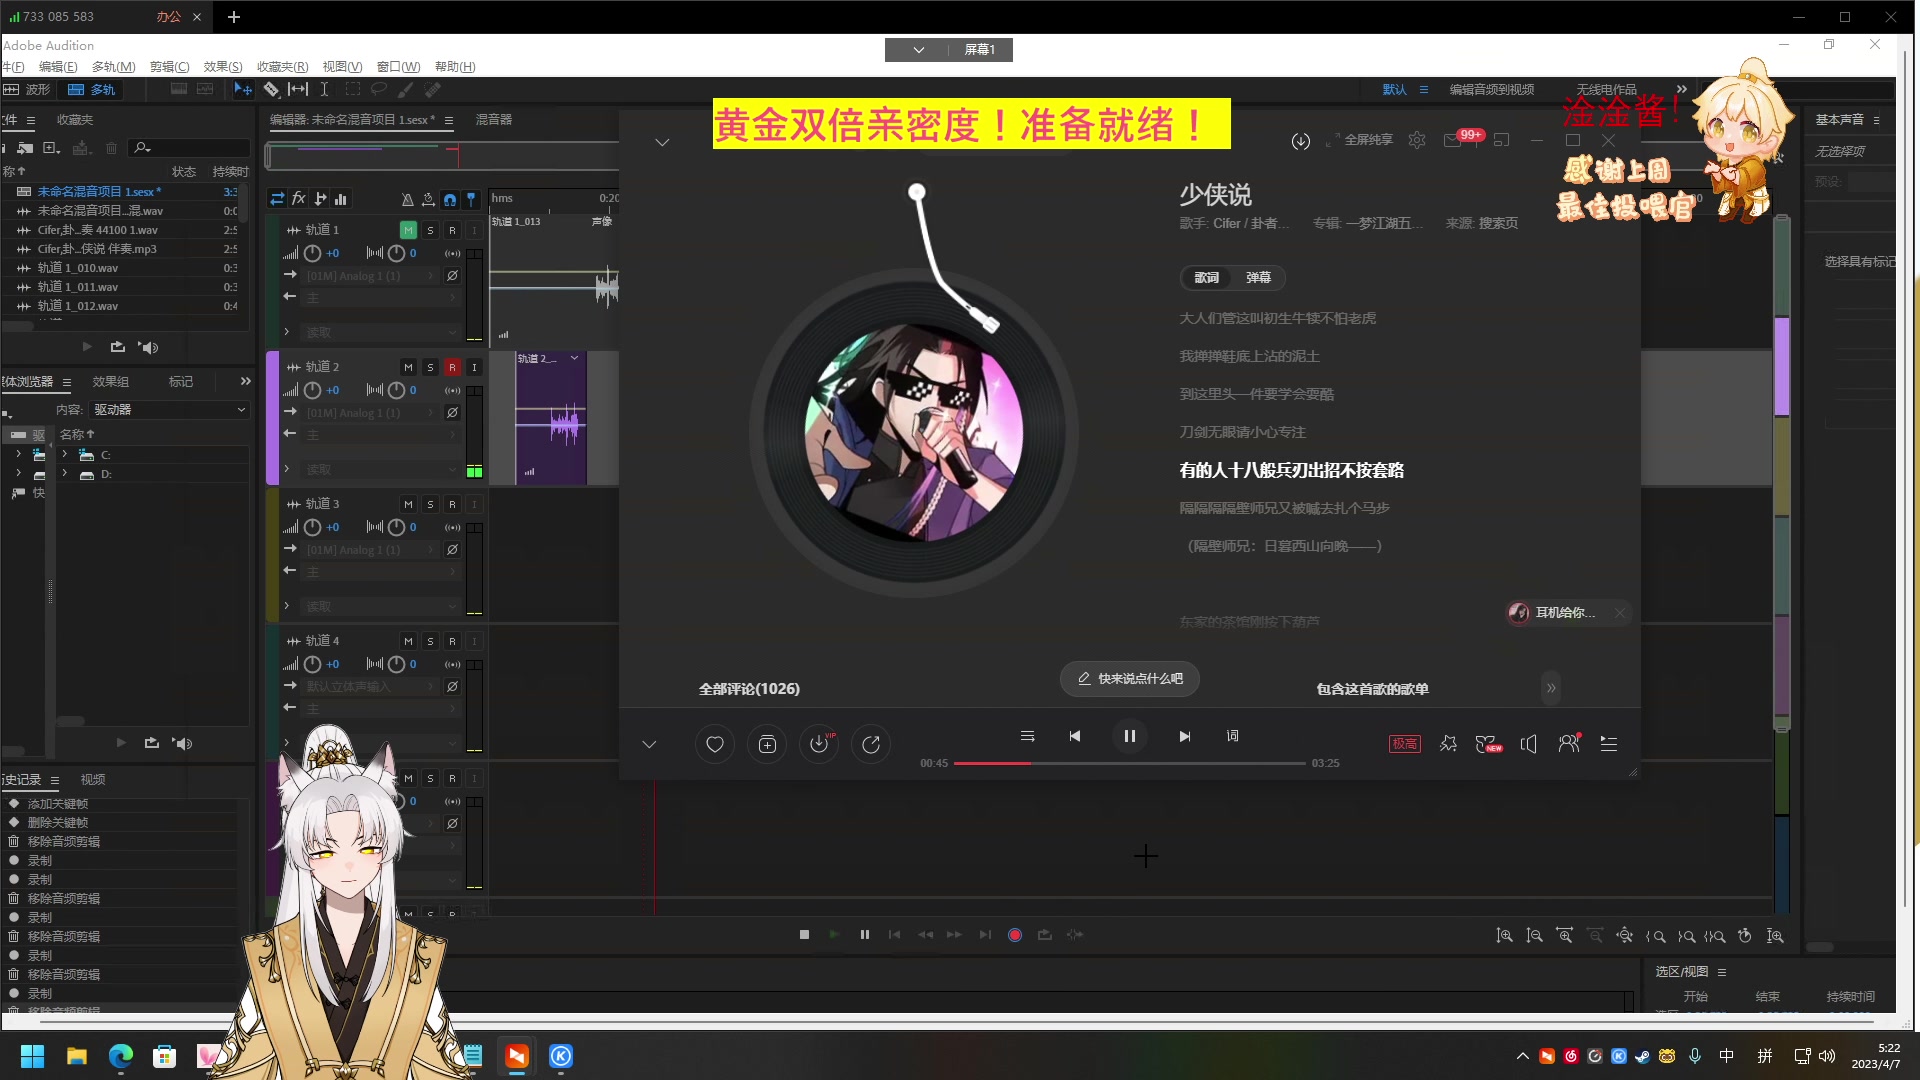Open 轨道 3 读取 automation mode dropdown
The width and height of the screenshot is (1920, 1080).
pos(381,606)
